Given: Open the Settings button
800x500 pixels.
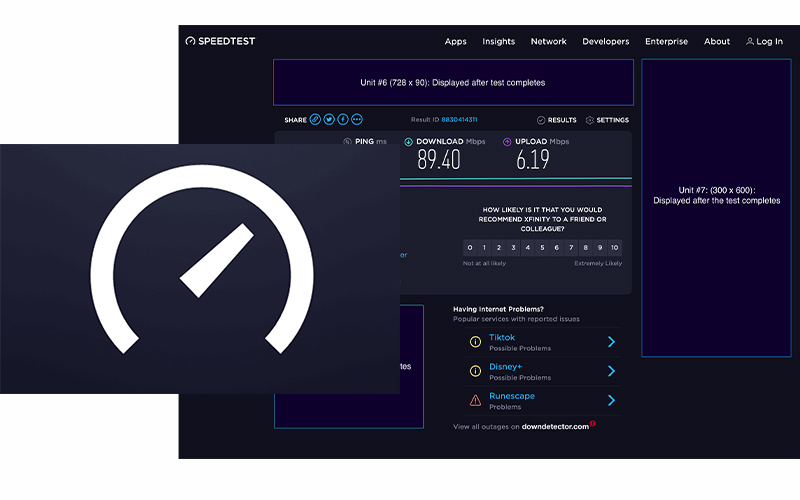Looking at the screenshot, I should click(x=607, y=120).
